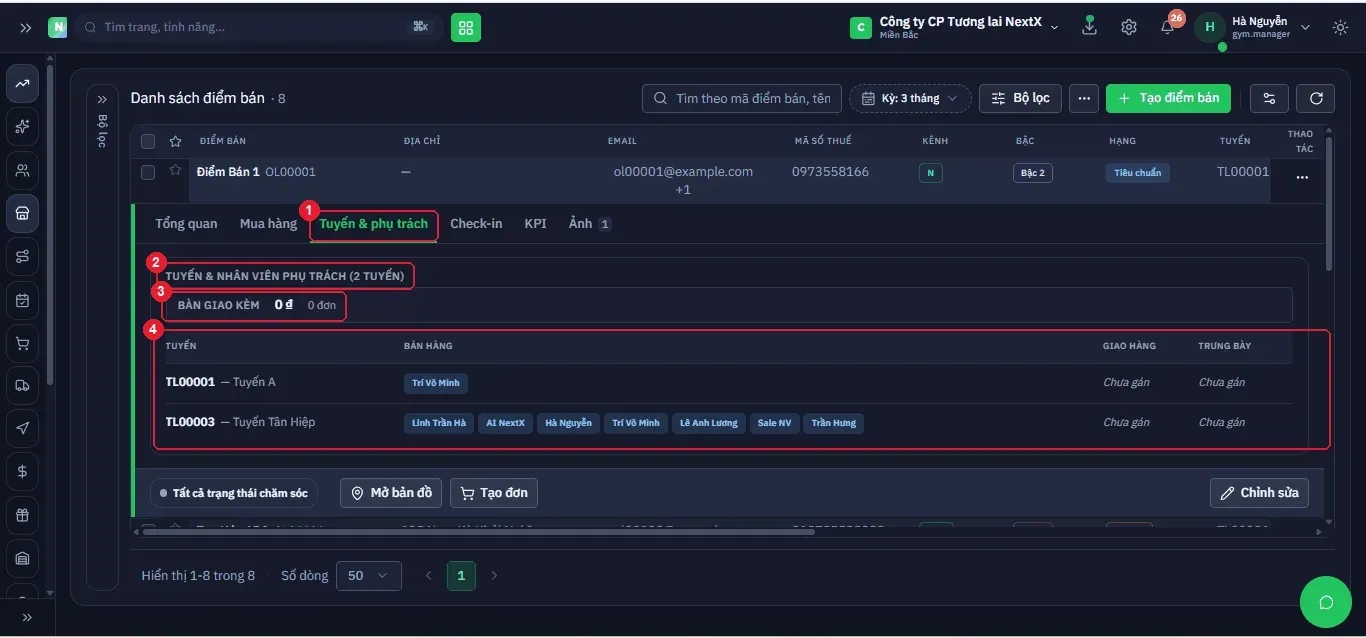Star the Điểm Bán 1 row
1366x638 pixels.
pyautogui.click(x=175, y=171)
